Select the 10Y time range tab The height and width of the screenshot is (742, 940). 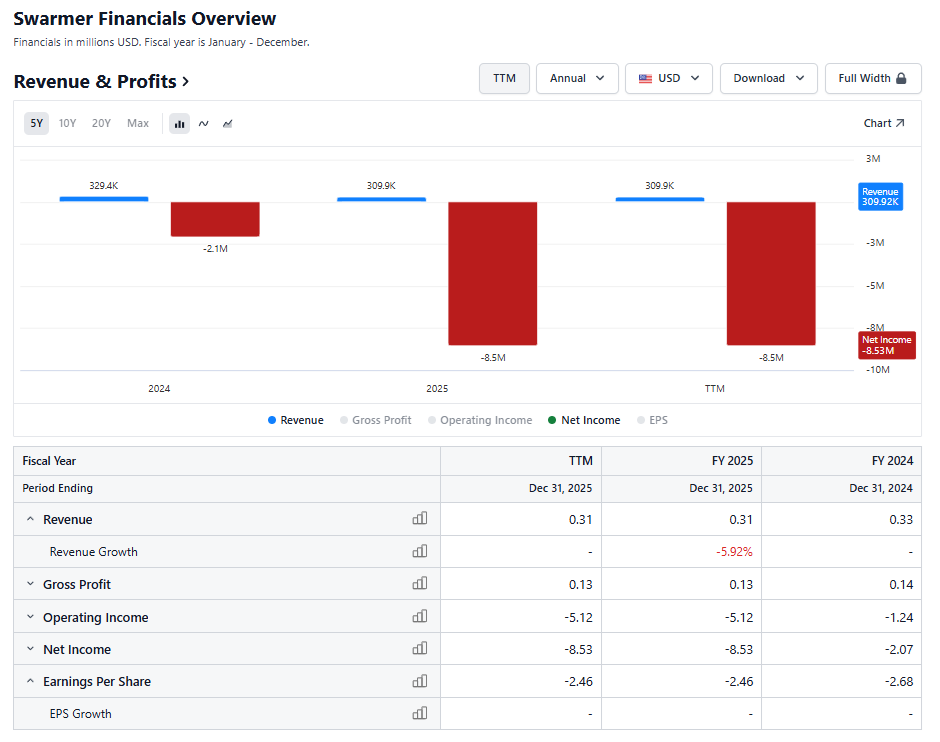(x=67, y=123)
